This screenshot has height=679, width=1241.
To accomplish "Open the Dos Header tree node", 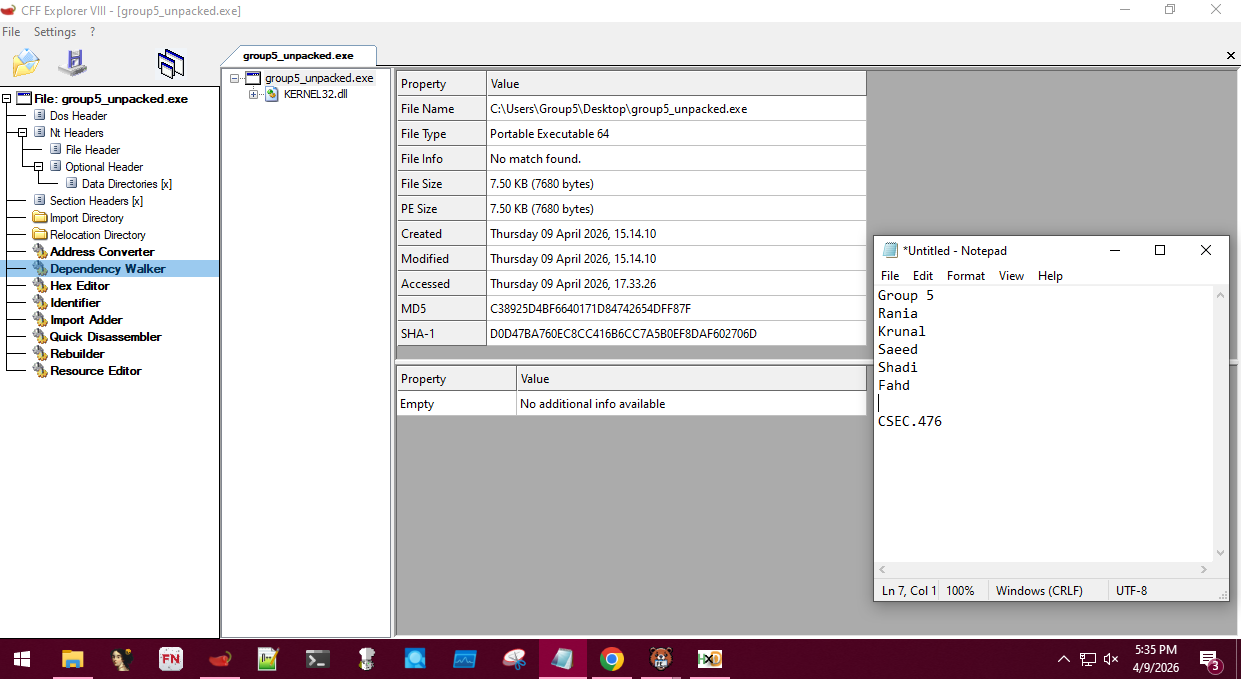I will point(78,116).
